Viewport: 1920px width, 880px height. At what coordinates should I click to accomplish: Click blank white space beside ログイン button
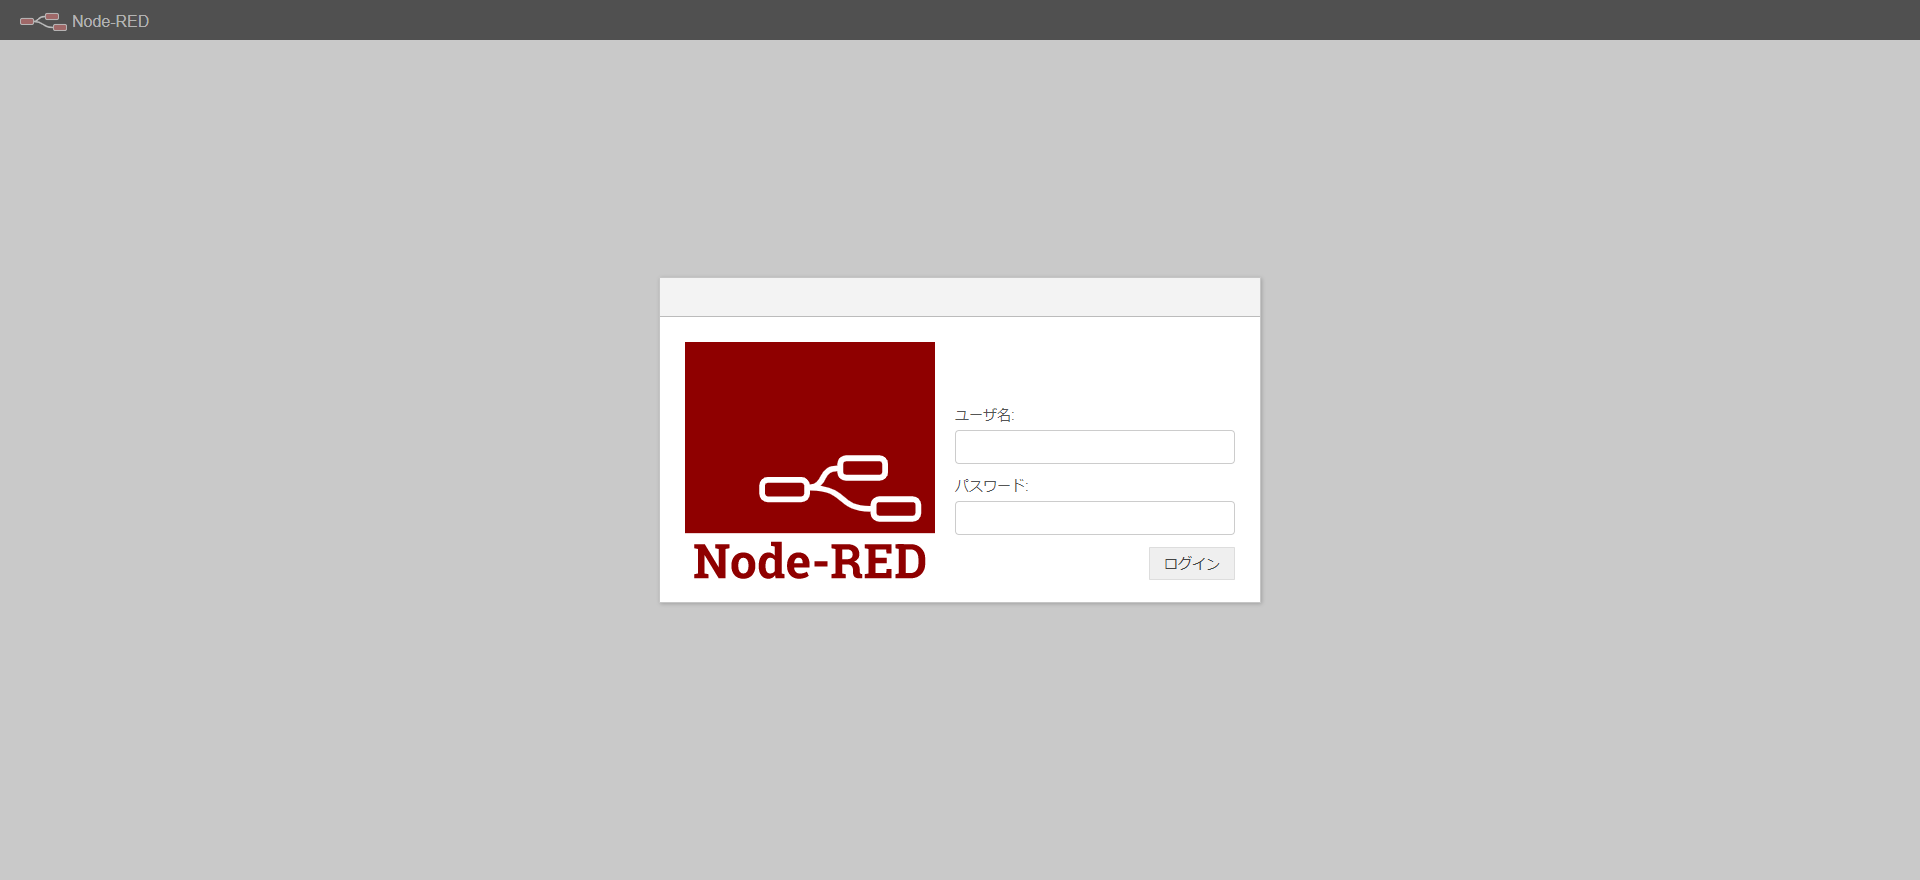pos(1050,563)
